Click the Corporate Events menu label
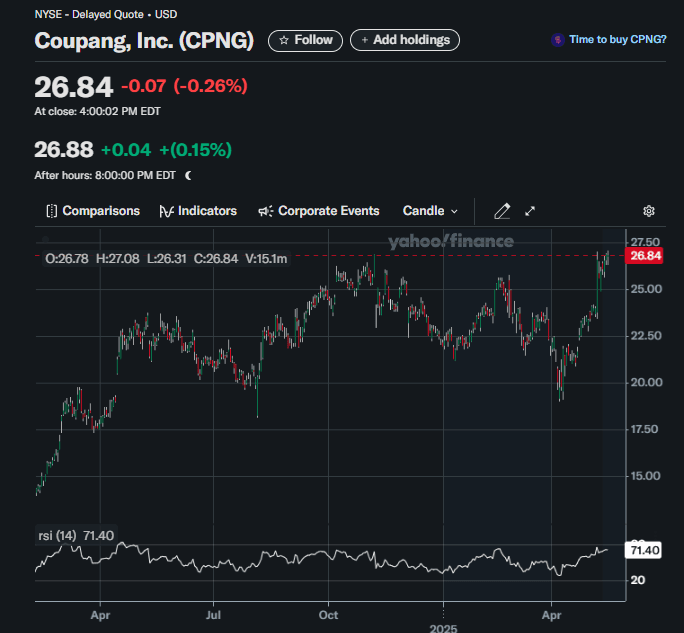Viewport: 684px width, 633px height. click(x=328, y=211)
